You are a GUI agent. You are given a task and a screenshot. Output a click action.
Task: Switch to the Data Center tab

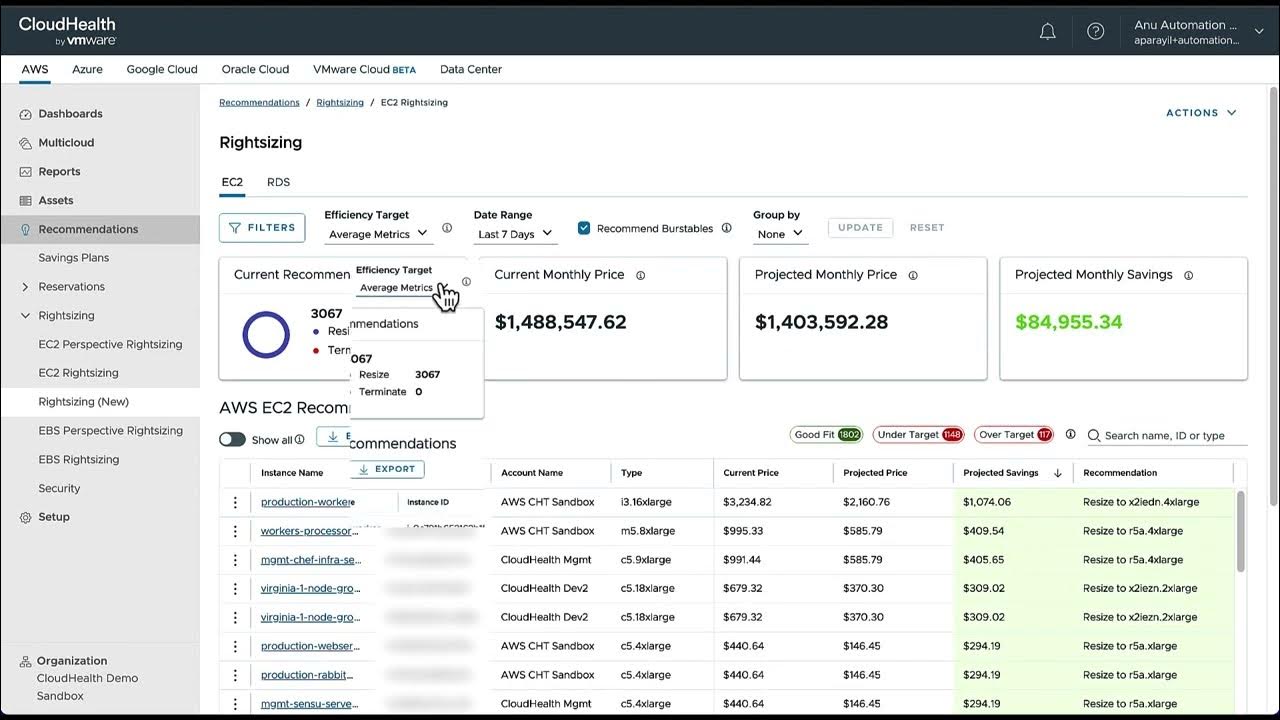point(471,69)
